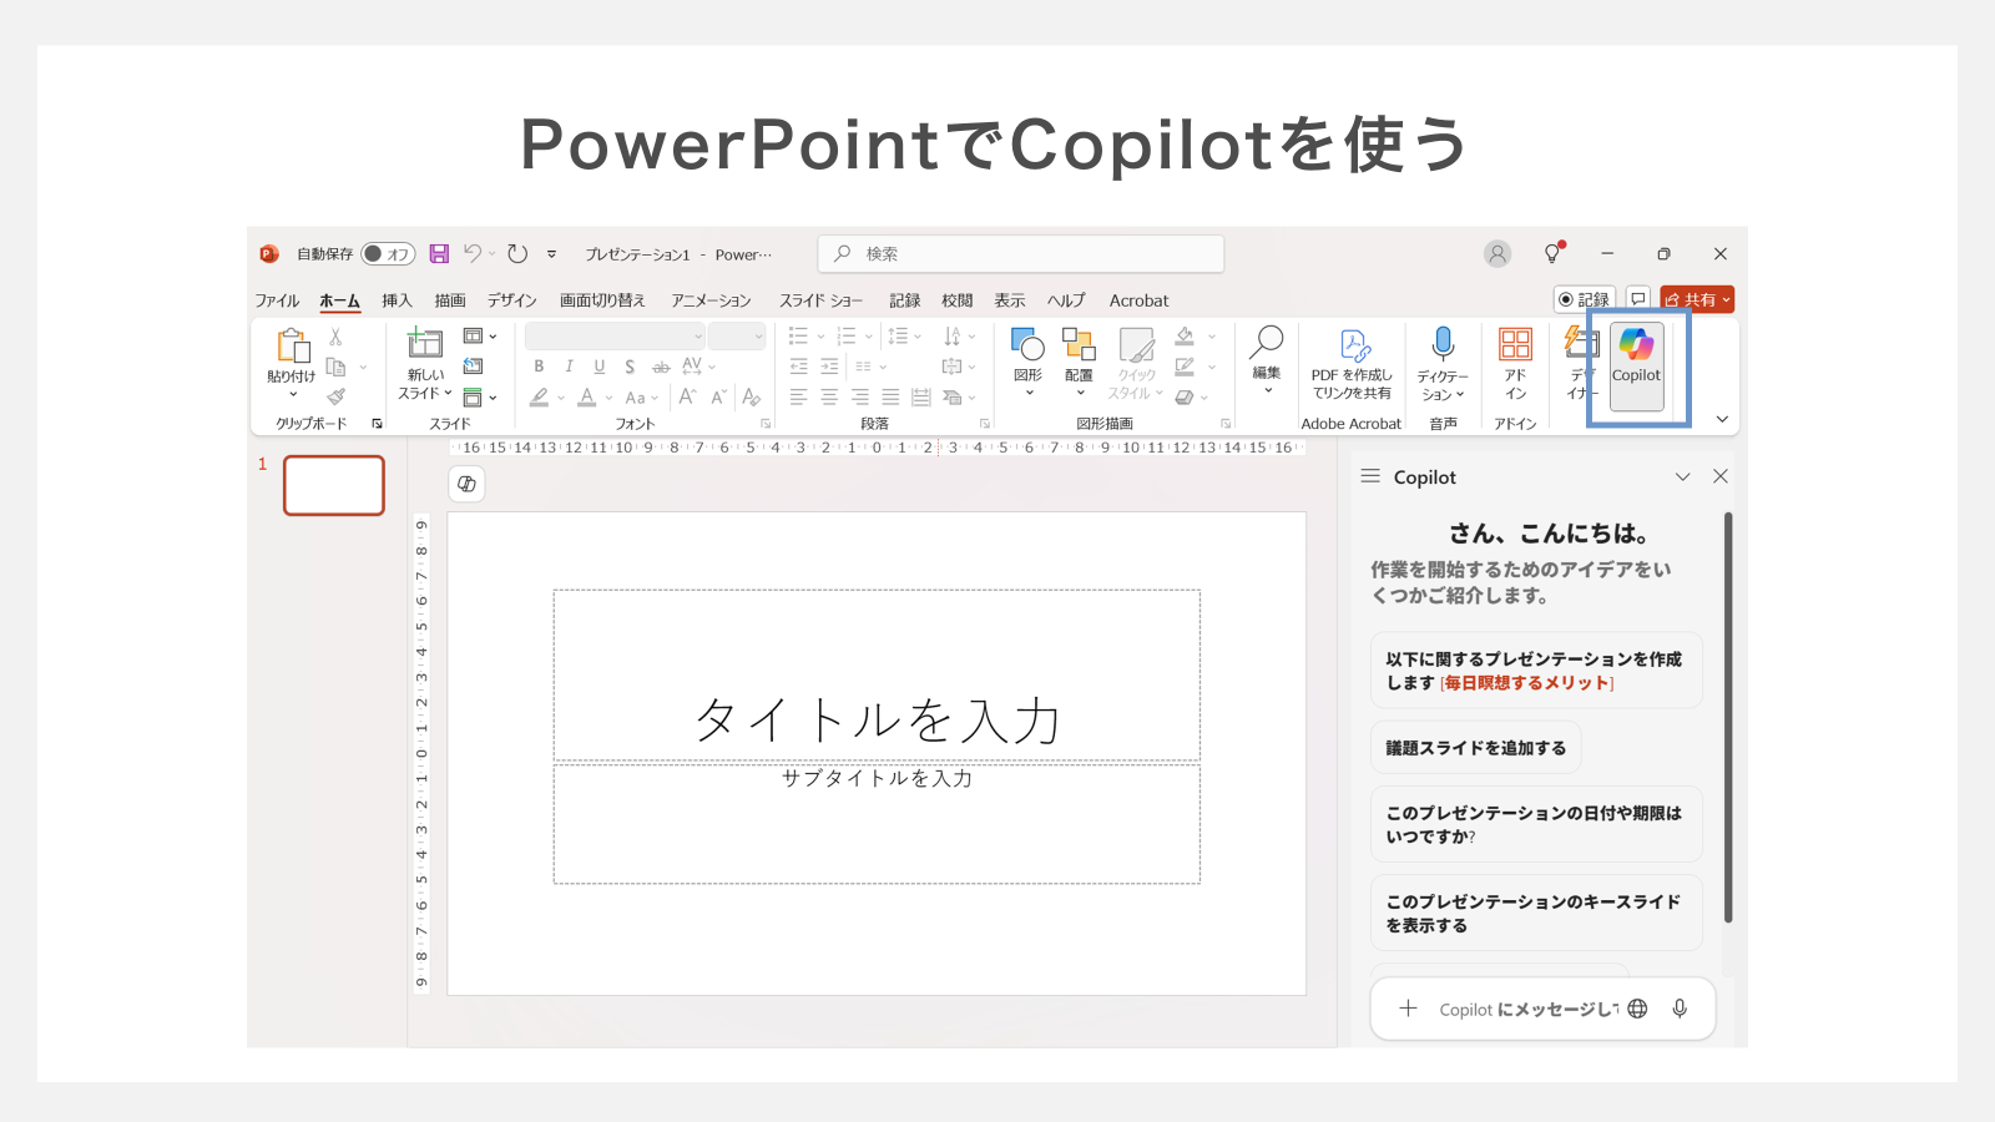Viewport: 1995px width, 1122px height.
Task: Toggle Italic formatting button
Action: pyautogui.click(x=569, y=367)
